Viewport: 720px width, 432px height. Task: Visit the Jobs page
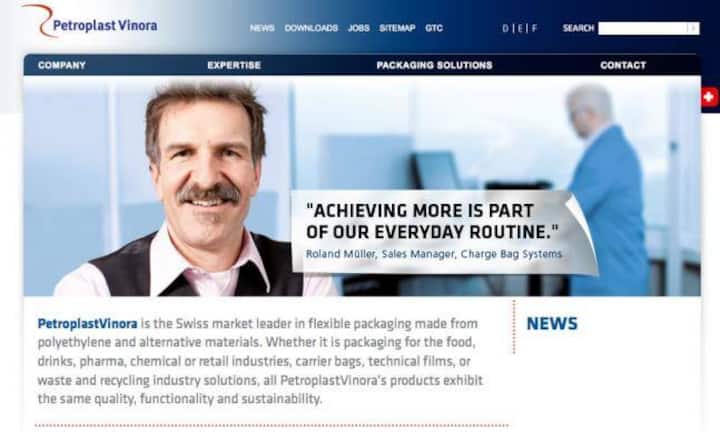[x=358, y=28]
